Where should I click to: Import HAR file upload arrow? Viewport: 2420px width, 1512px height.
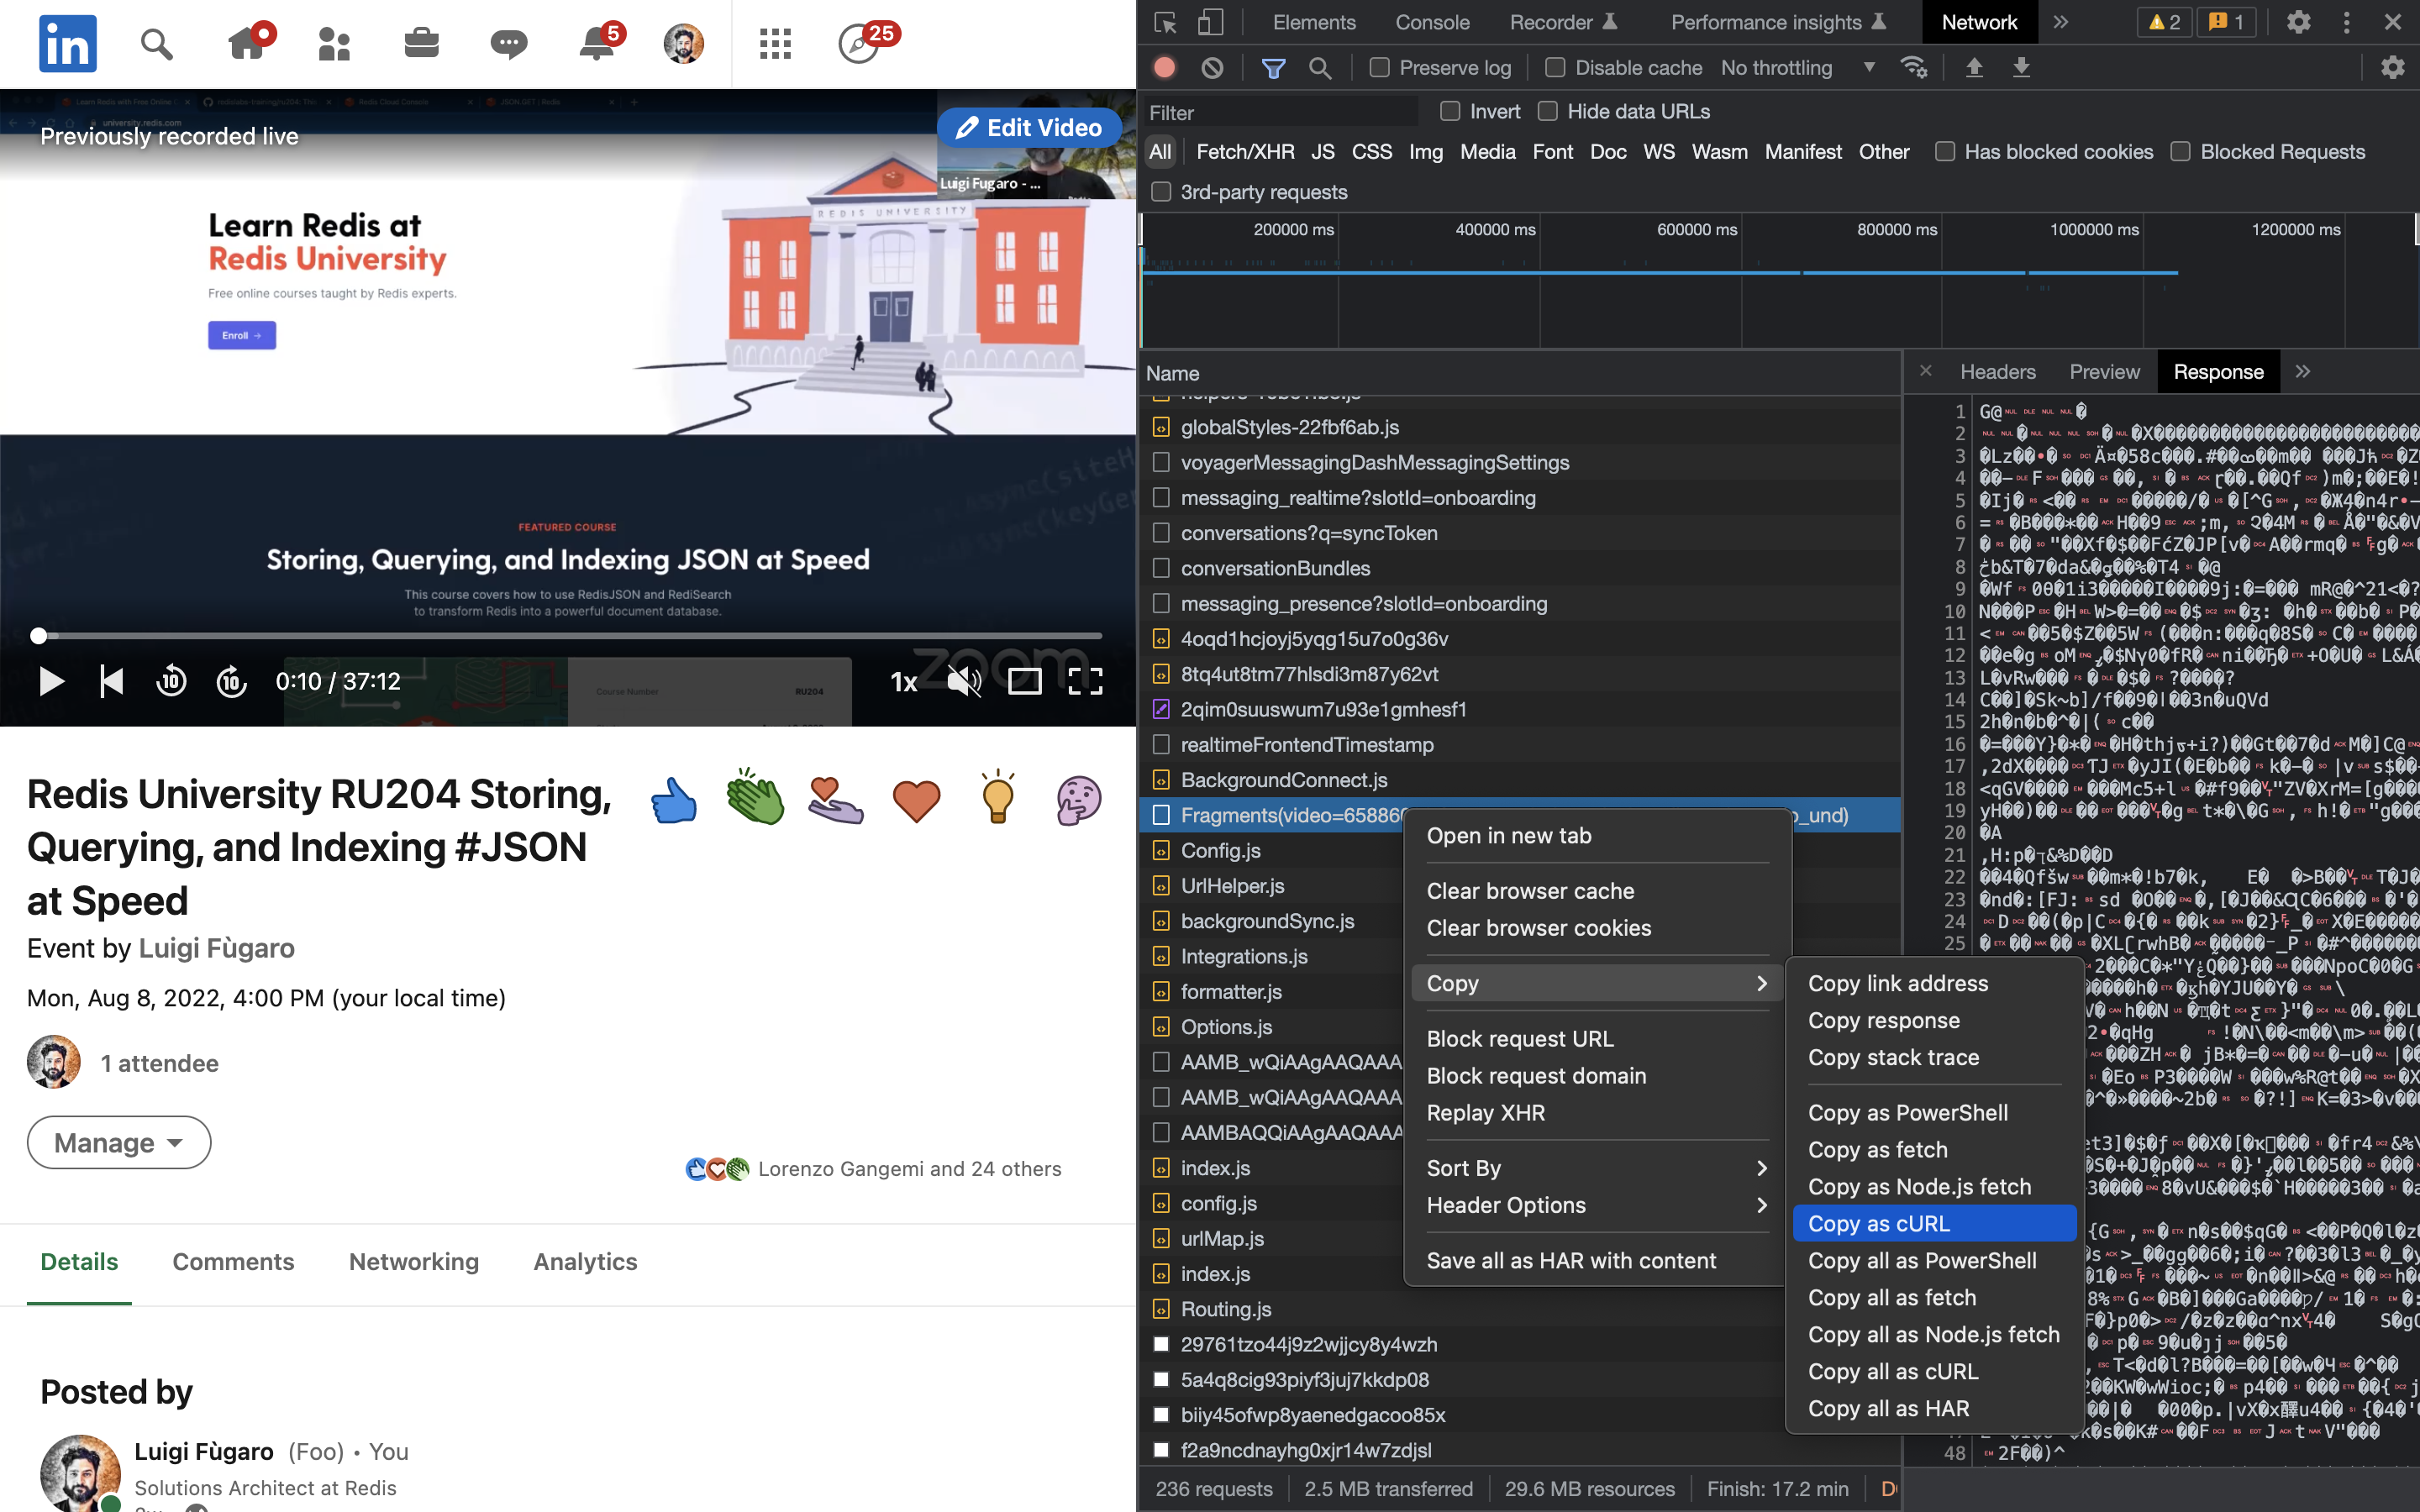tap(1974, 68)
